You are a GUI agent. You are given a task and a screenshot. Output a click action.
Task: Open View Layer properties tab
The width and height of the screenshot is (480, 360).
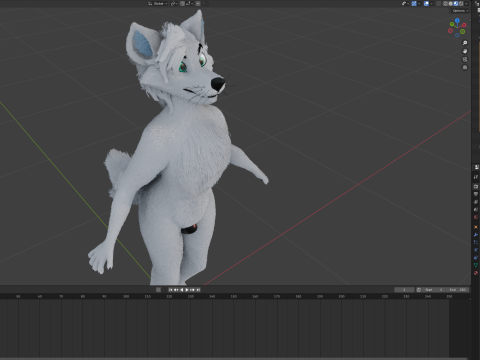pyautogui.click(x=476, y=202)
